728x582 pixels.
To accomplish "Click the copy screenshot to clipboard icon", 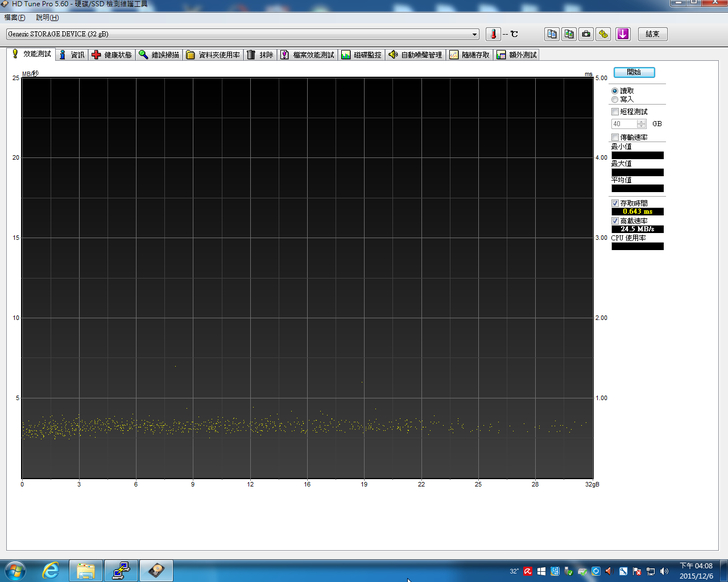I will tap(569, 33).
